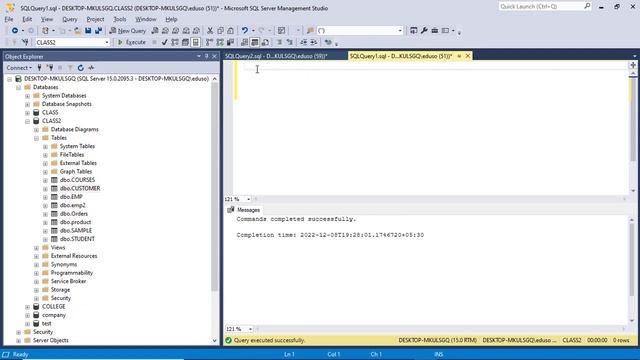Click the Object Explorer vertical scrollbar
640x360 pixels.
(215, 186)
